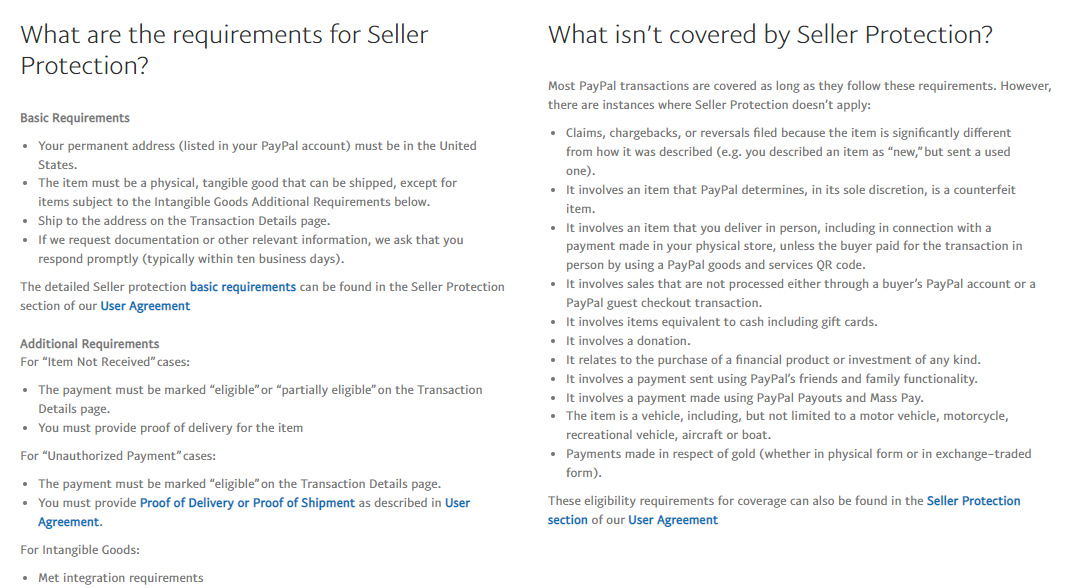
Task: Click the 'For "Unauthorized Payment" cases:' line
Action: [118, 456]
